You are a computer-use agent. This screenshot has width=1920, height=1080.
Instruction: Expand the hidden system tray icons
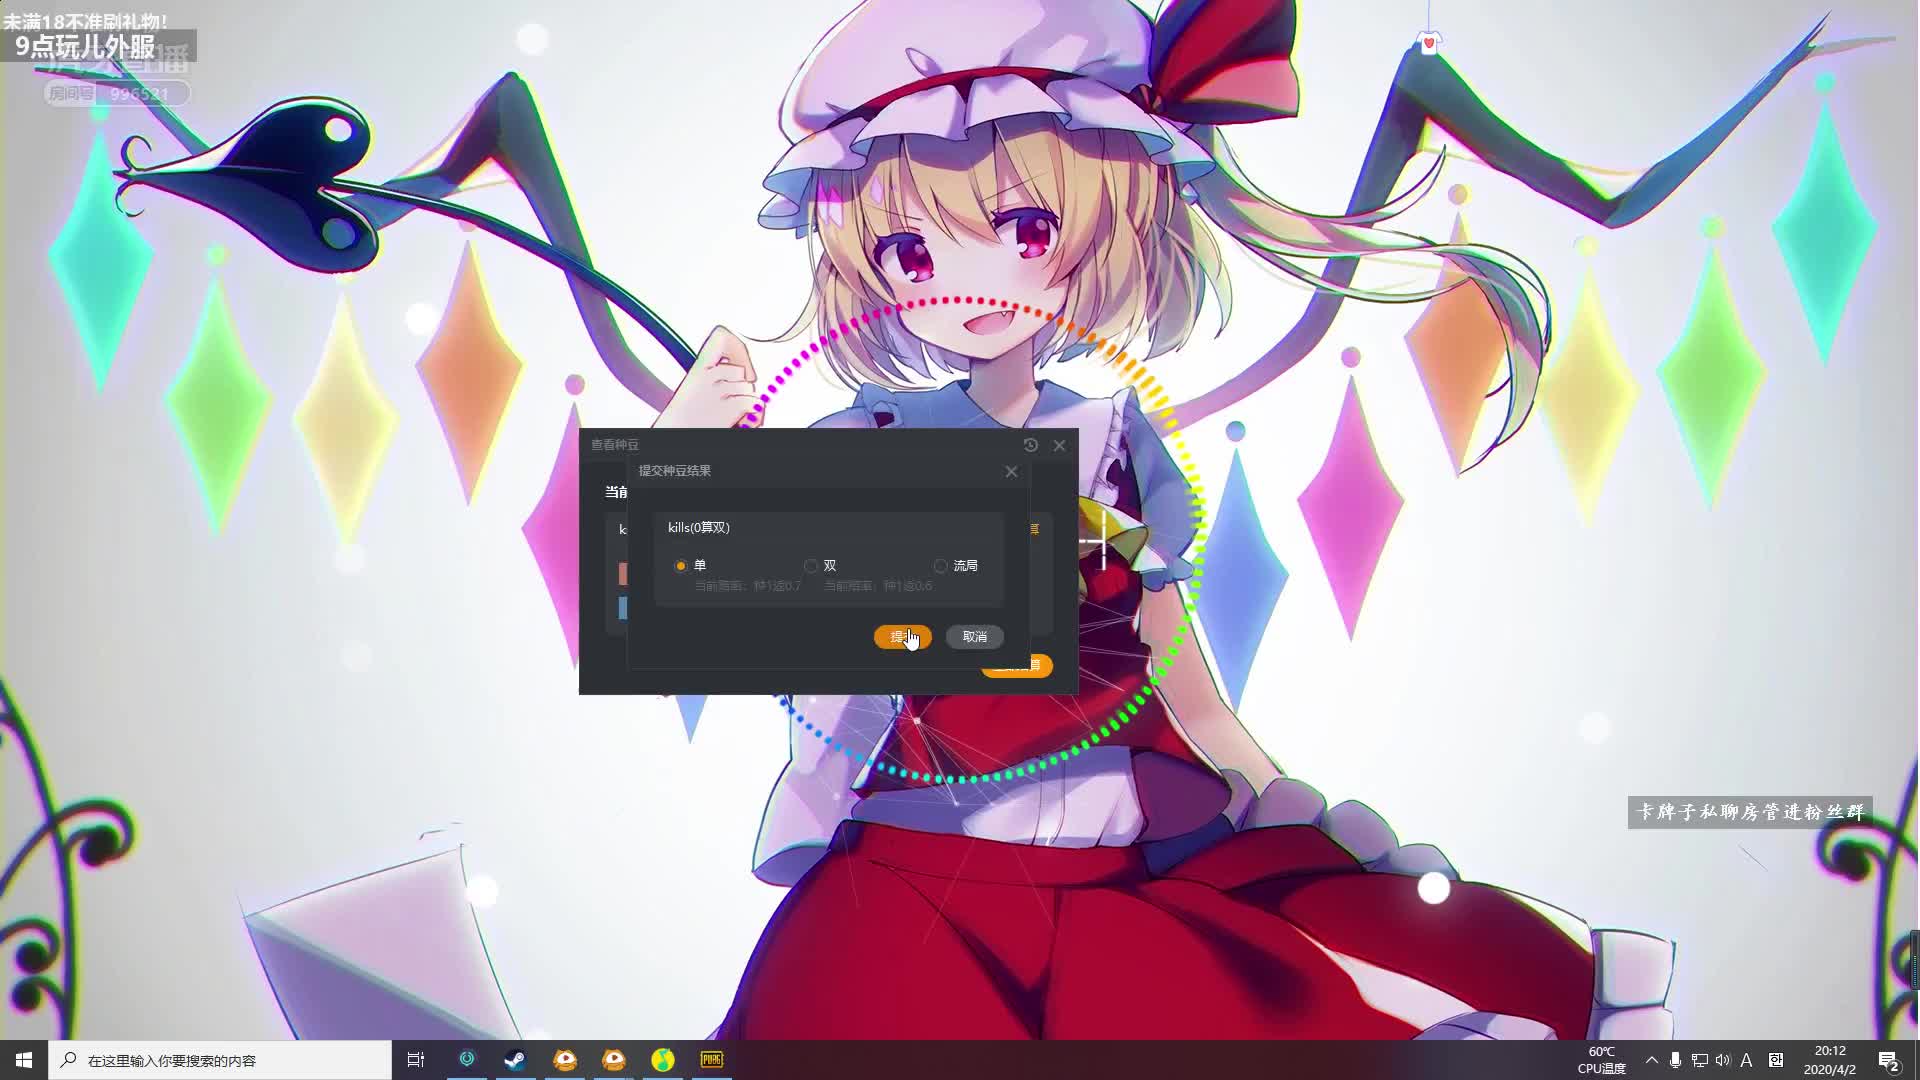[1651, 1060]
